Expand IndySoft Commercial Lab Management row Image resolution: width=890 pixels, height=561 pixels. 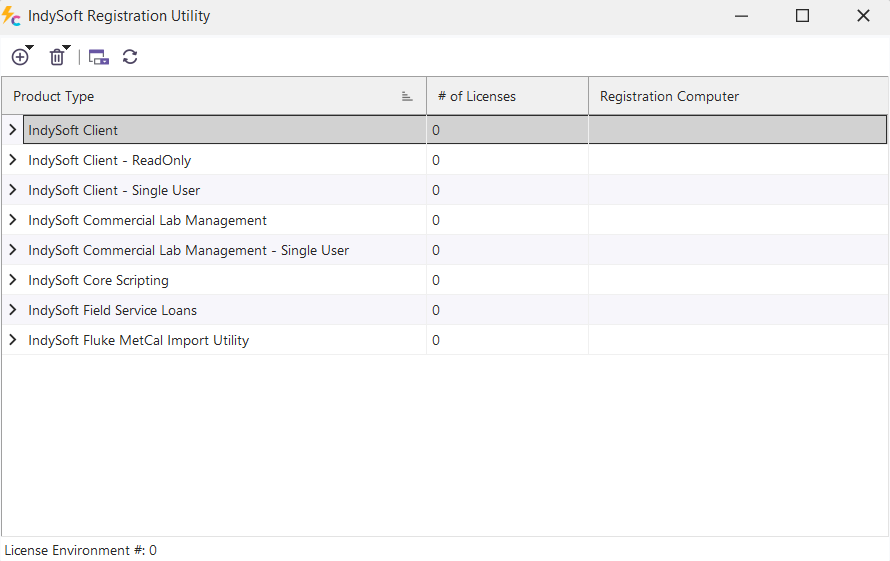point(13,220)
